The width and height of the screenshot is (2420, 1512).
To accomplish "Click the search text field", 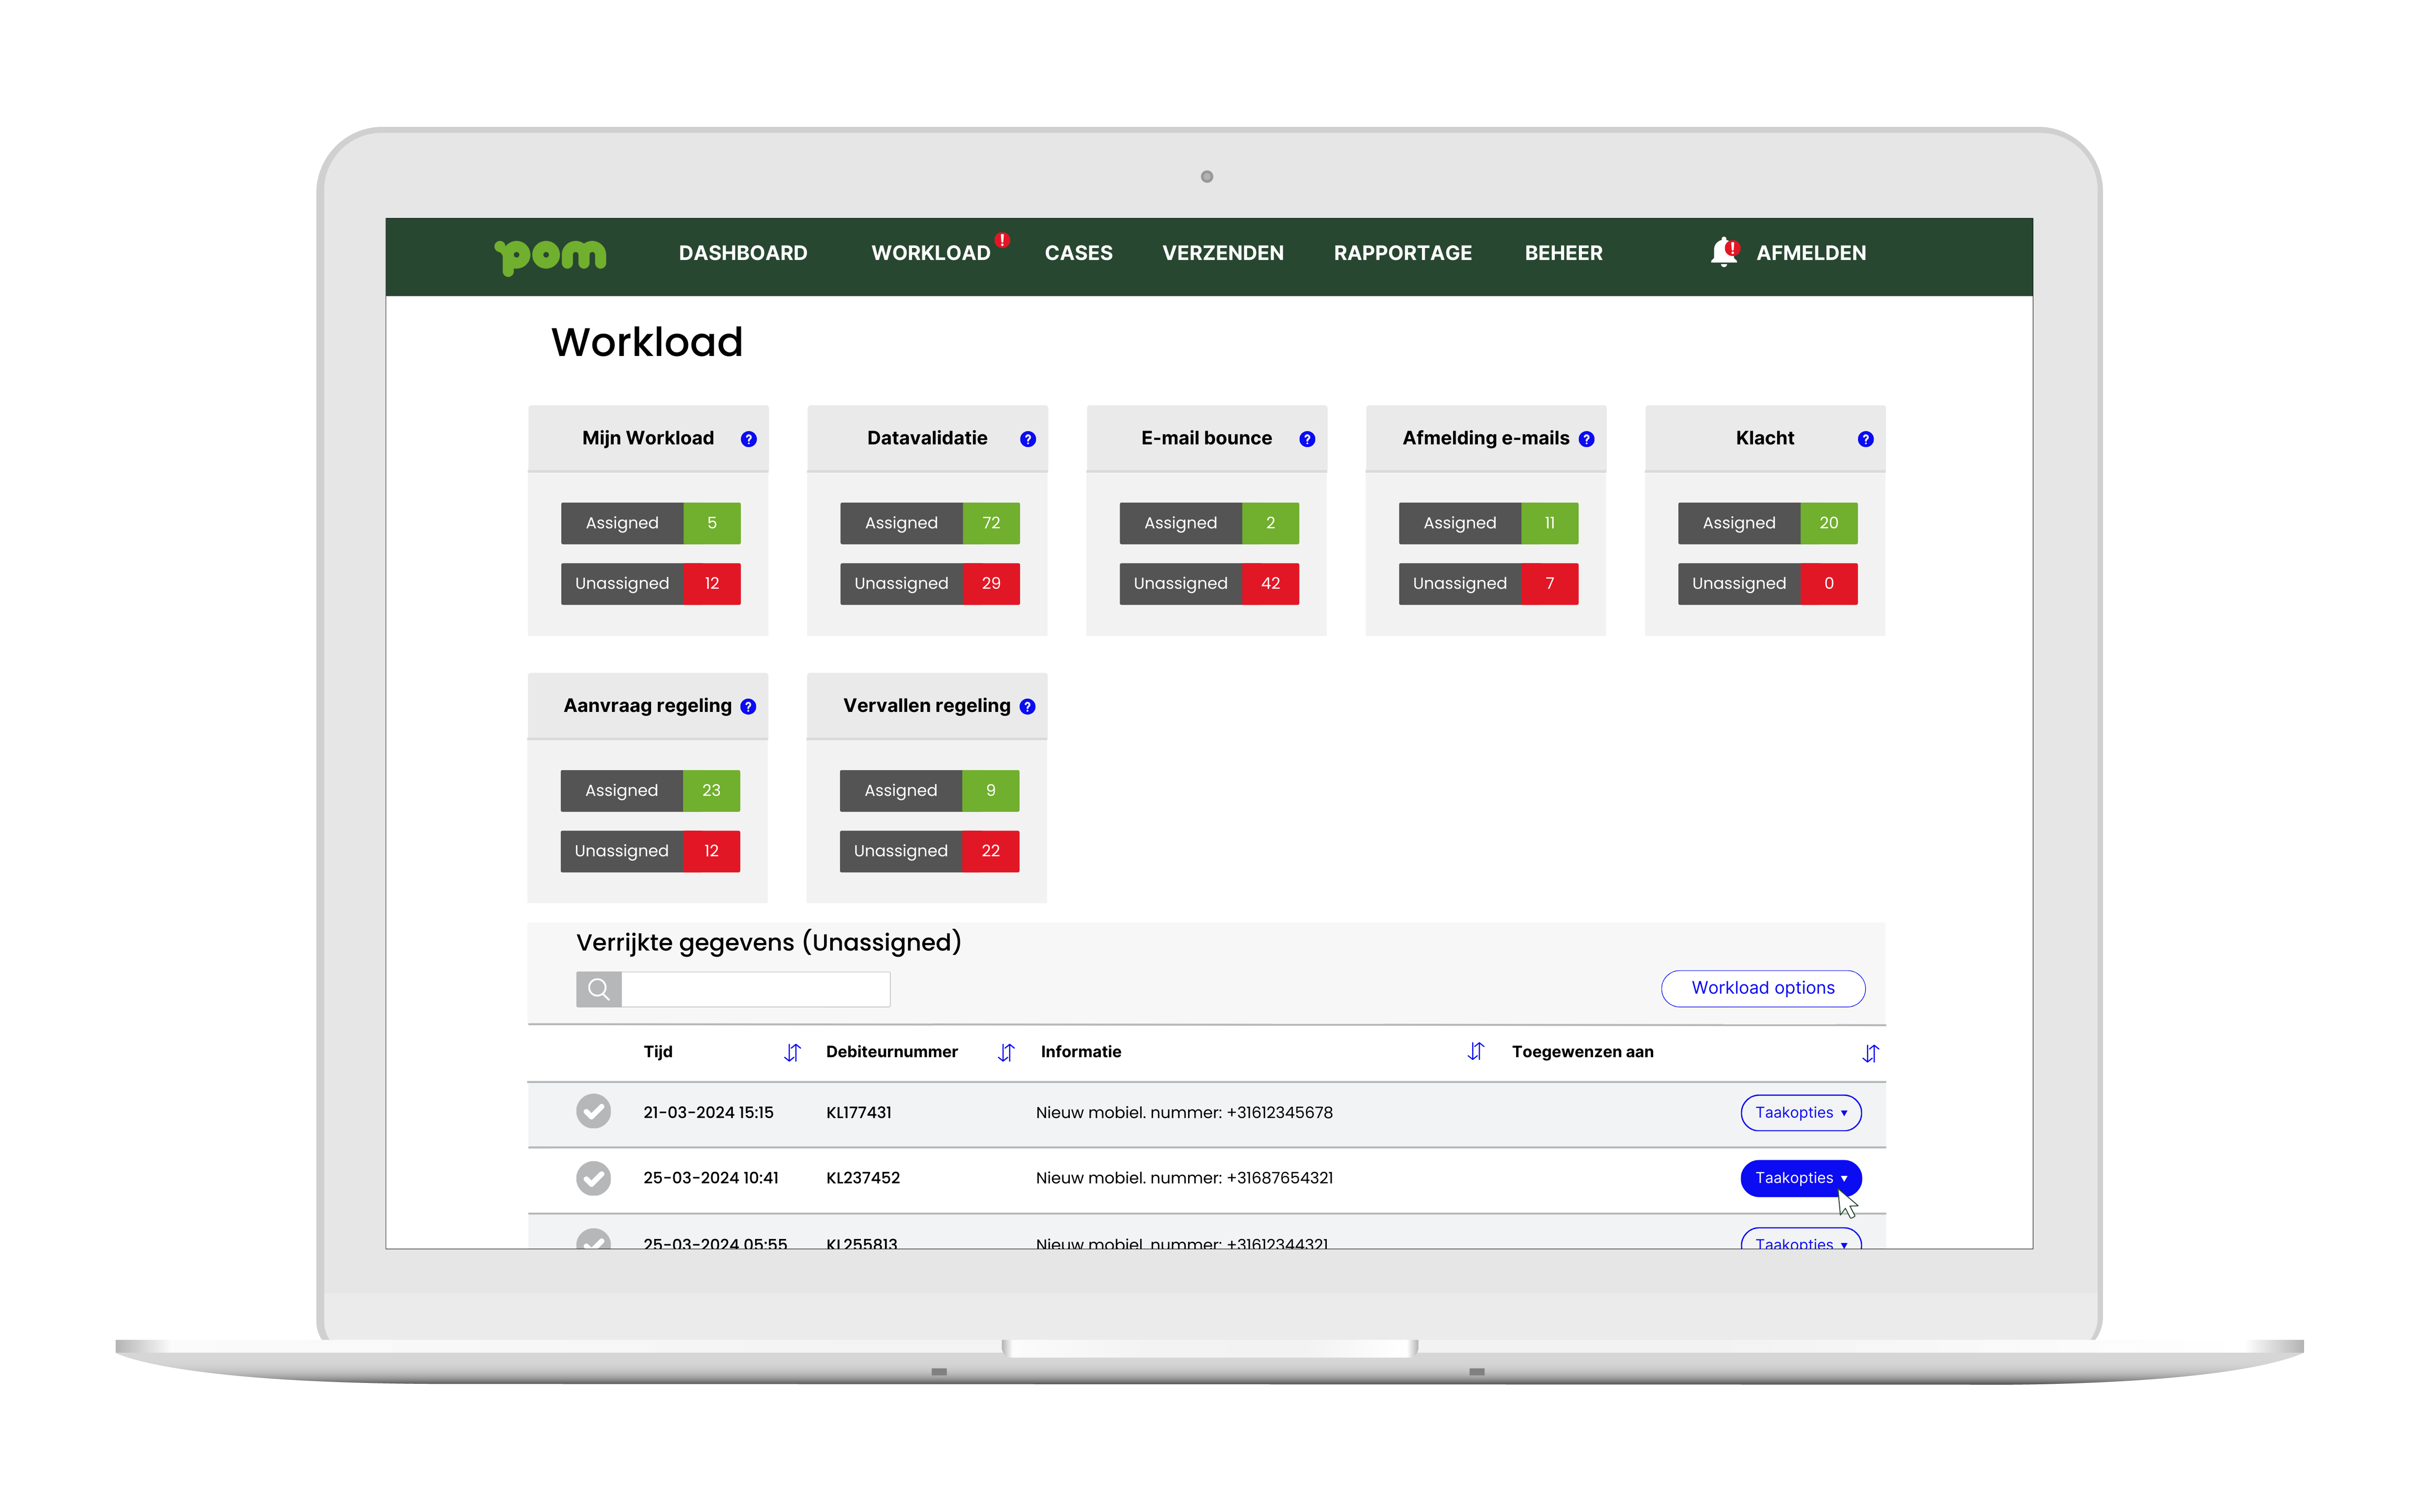I will 755,989.
